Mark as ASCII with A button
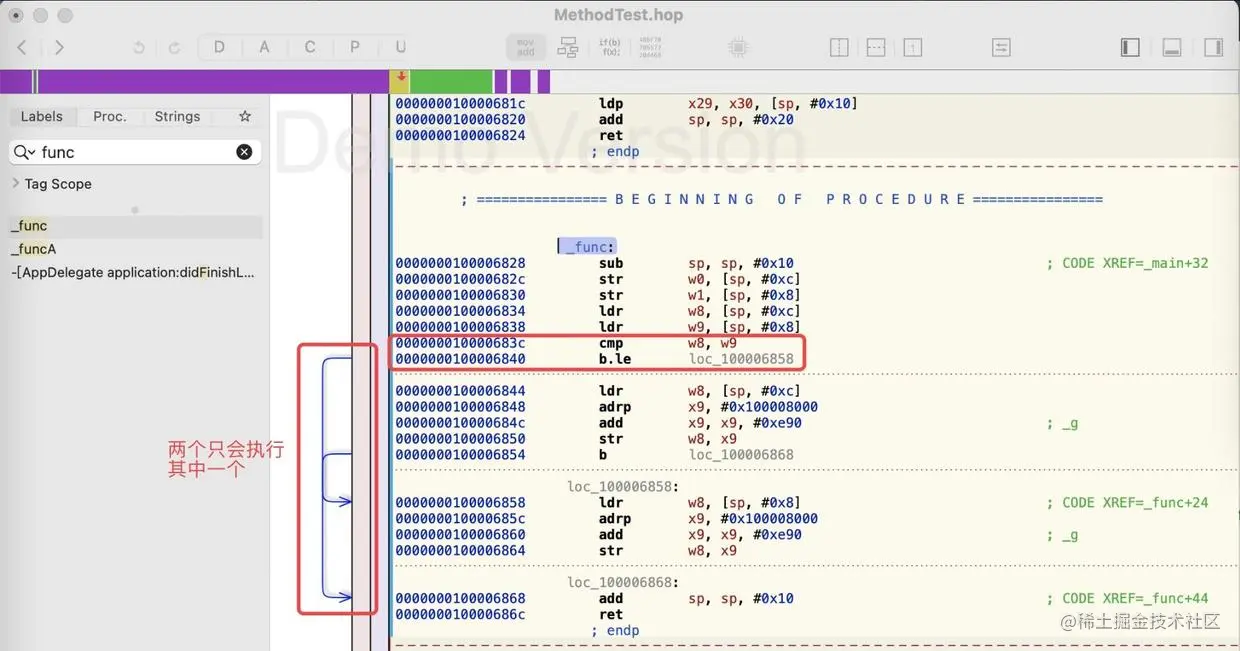The height and width of the screenshot is (651, 1240). pyautogui.click(x=264, y=47)
